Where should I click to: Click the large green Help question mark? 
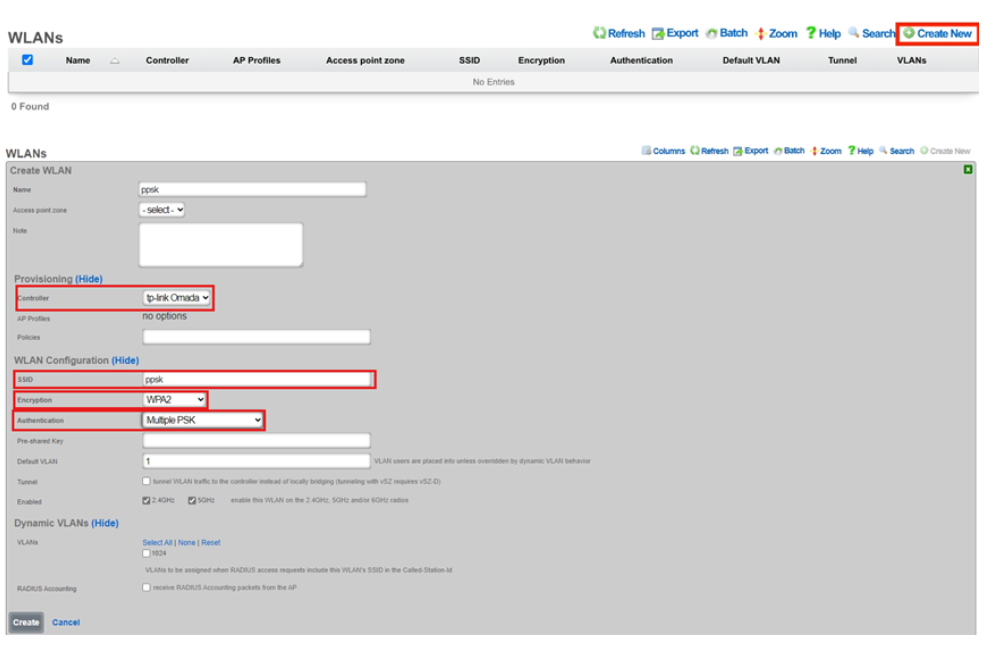(x=811, y=33)
